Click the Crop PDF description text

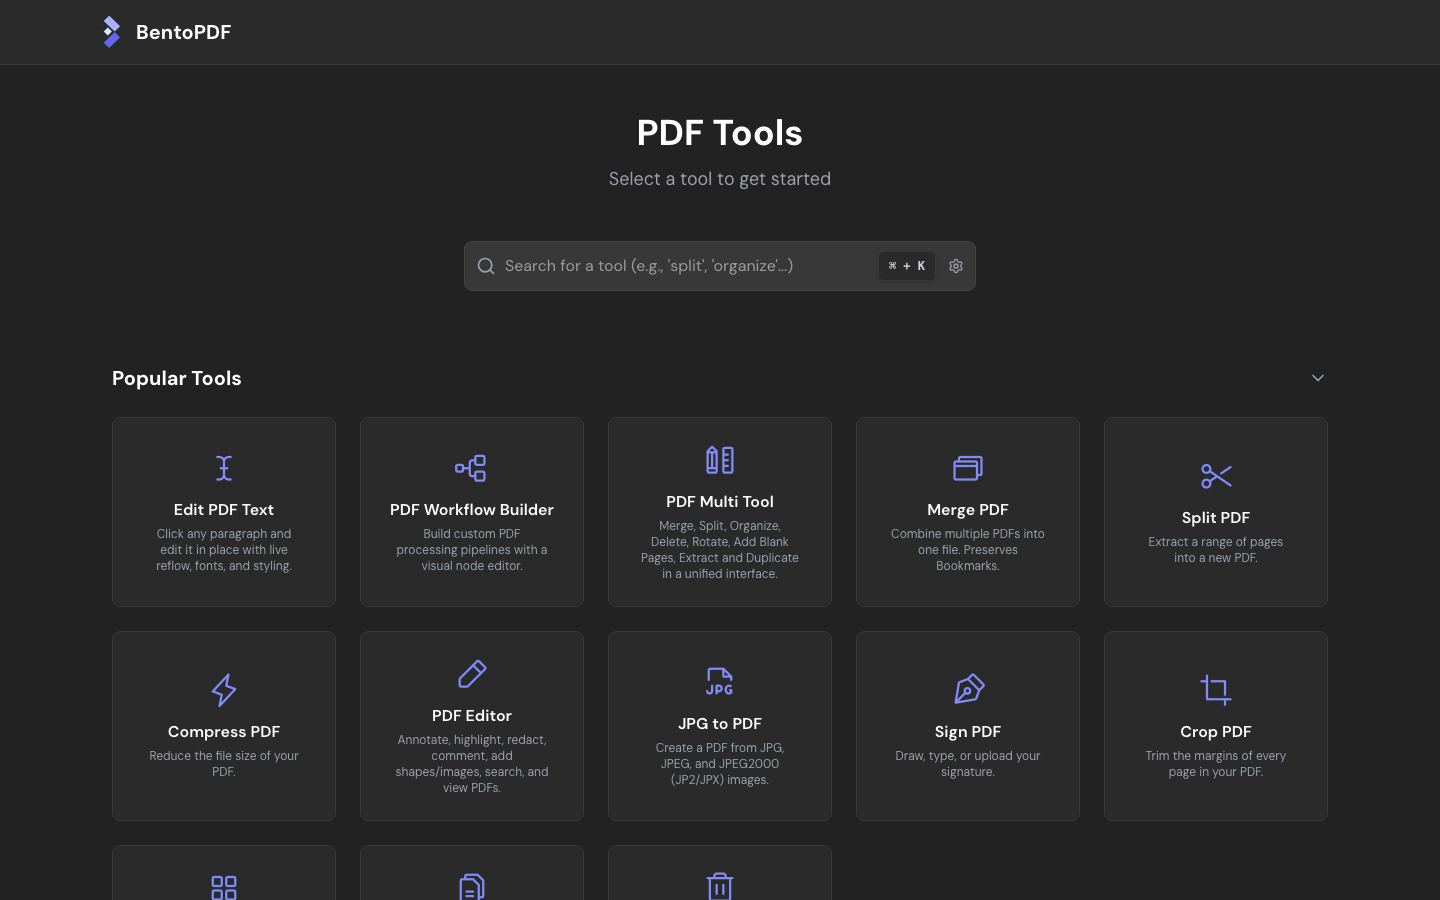point(1216,764)
